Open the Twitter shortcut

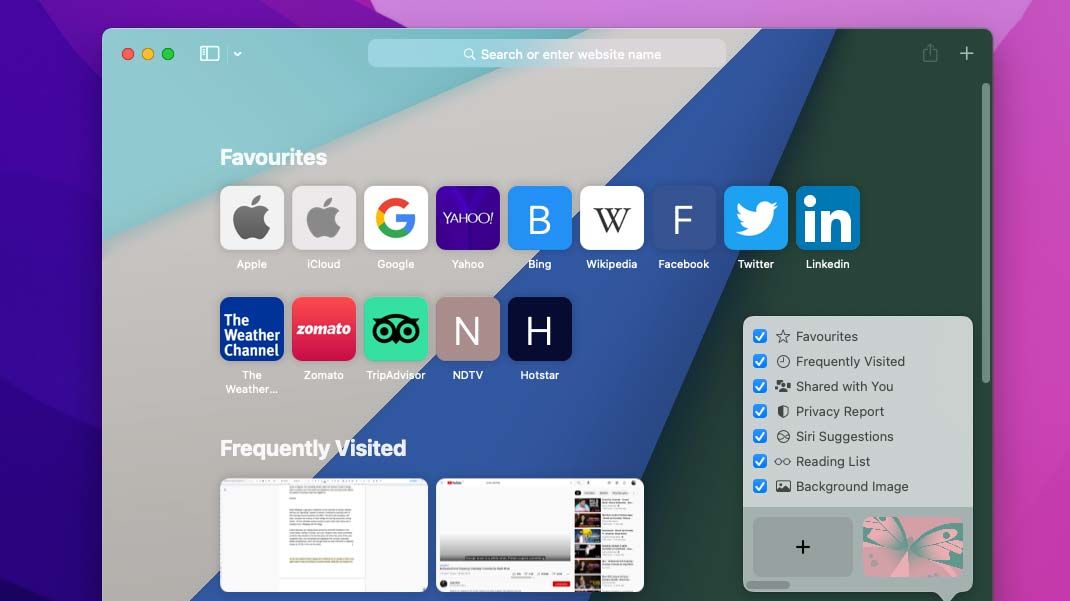(x=755, y=217)
